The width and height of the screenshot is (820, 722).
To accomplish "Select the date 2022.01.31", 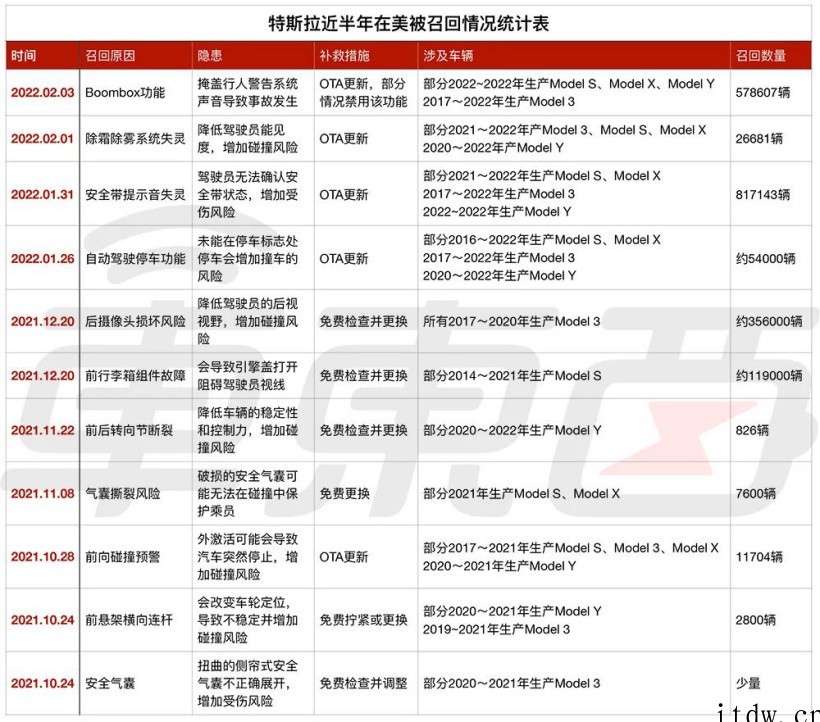I will coord(42,194).
